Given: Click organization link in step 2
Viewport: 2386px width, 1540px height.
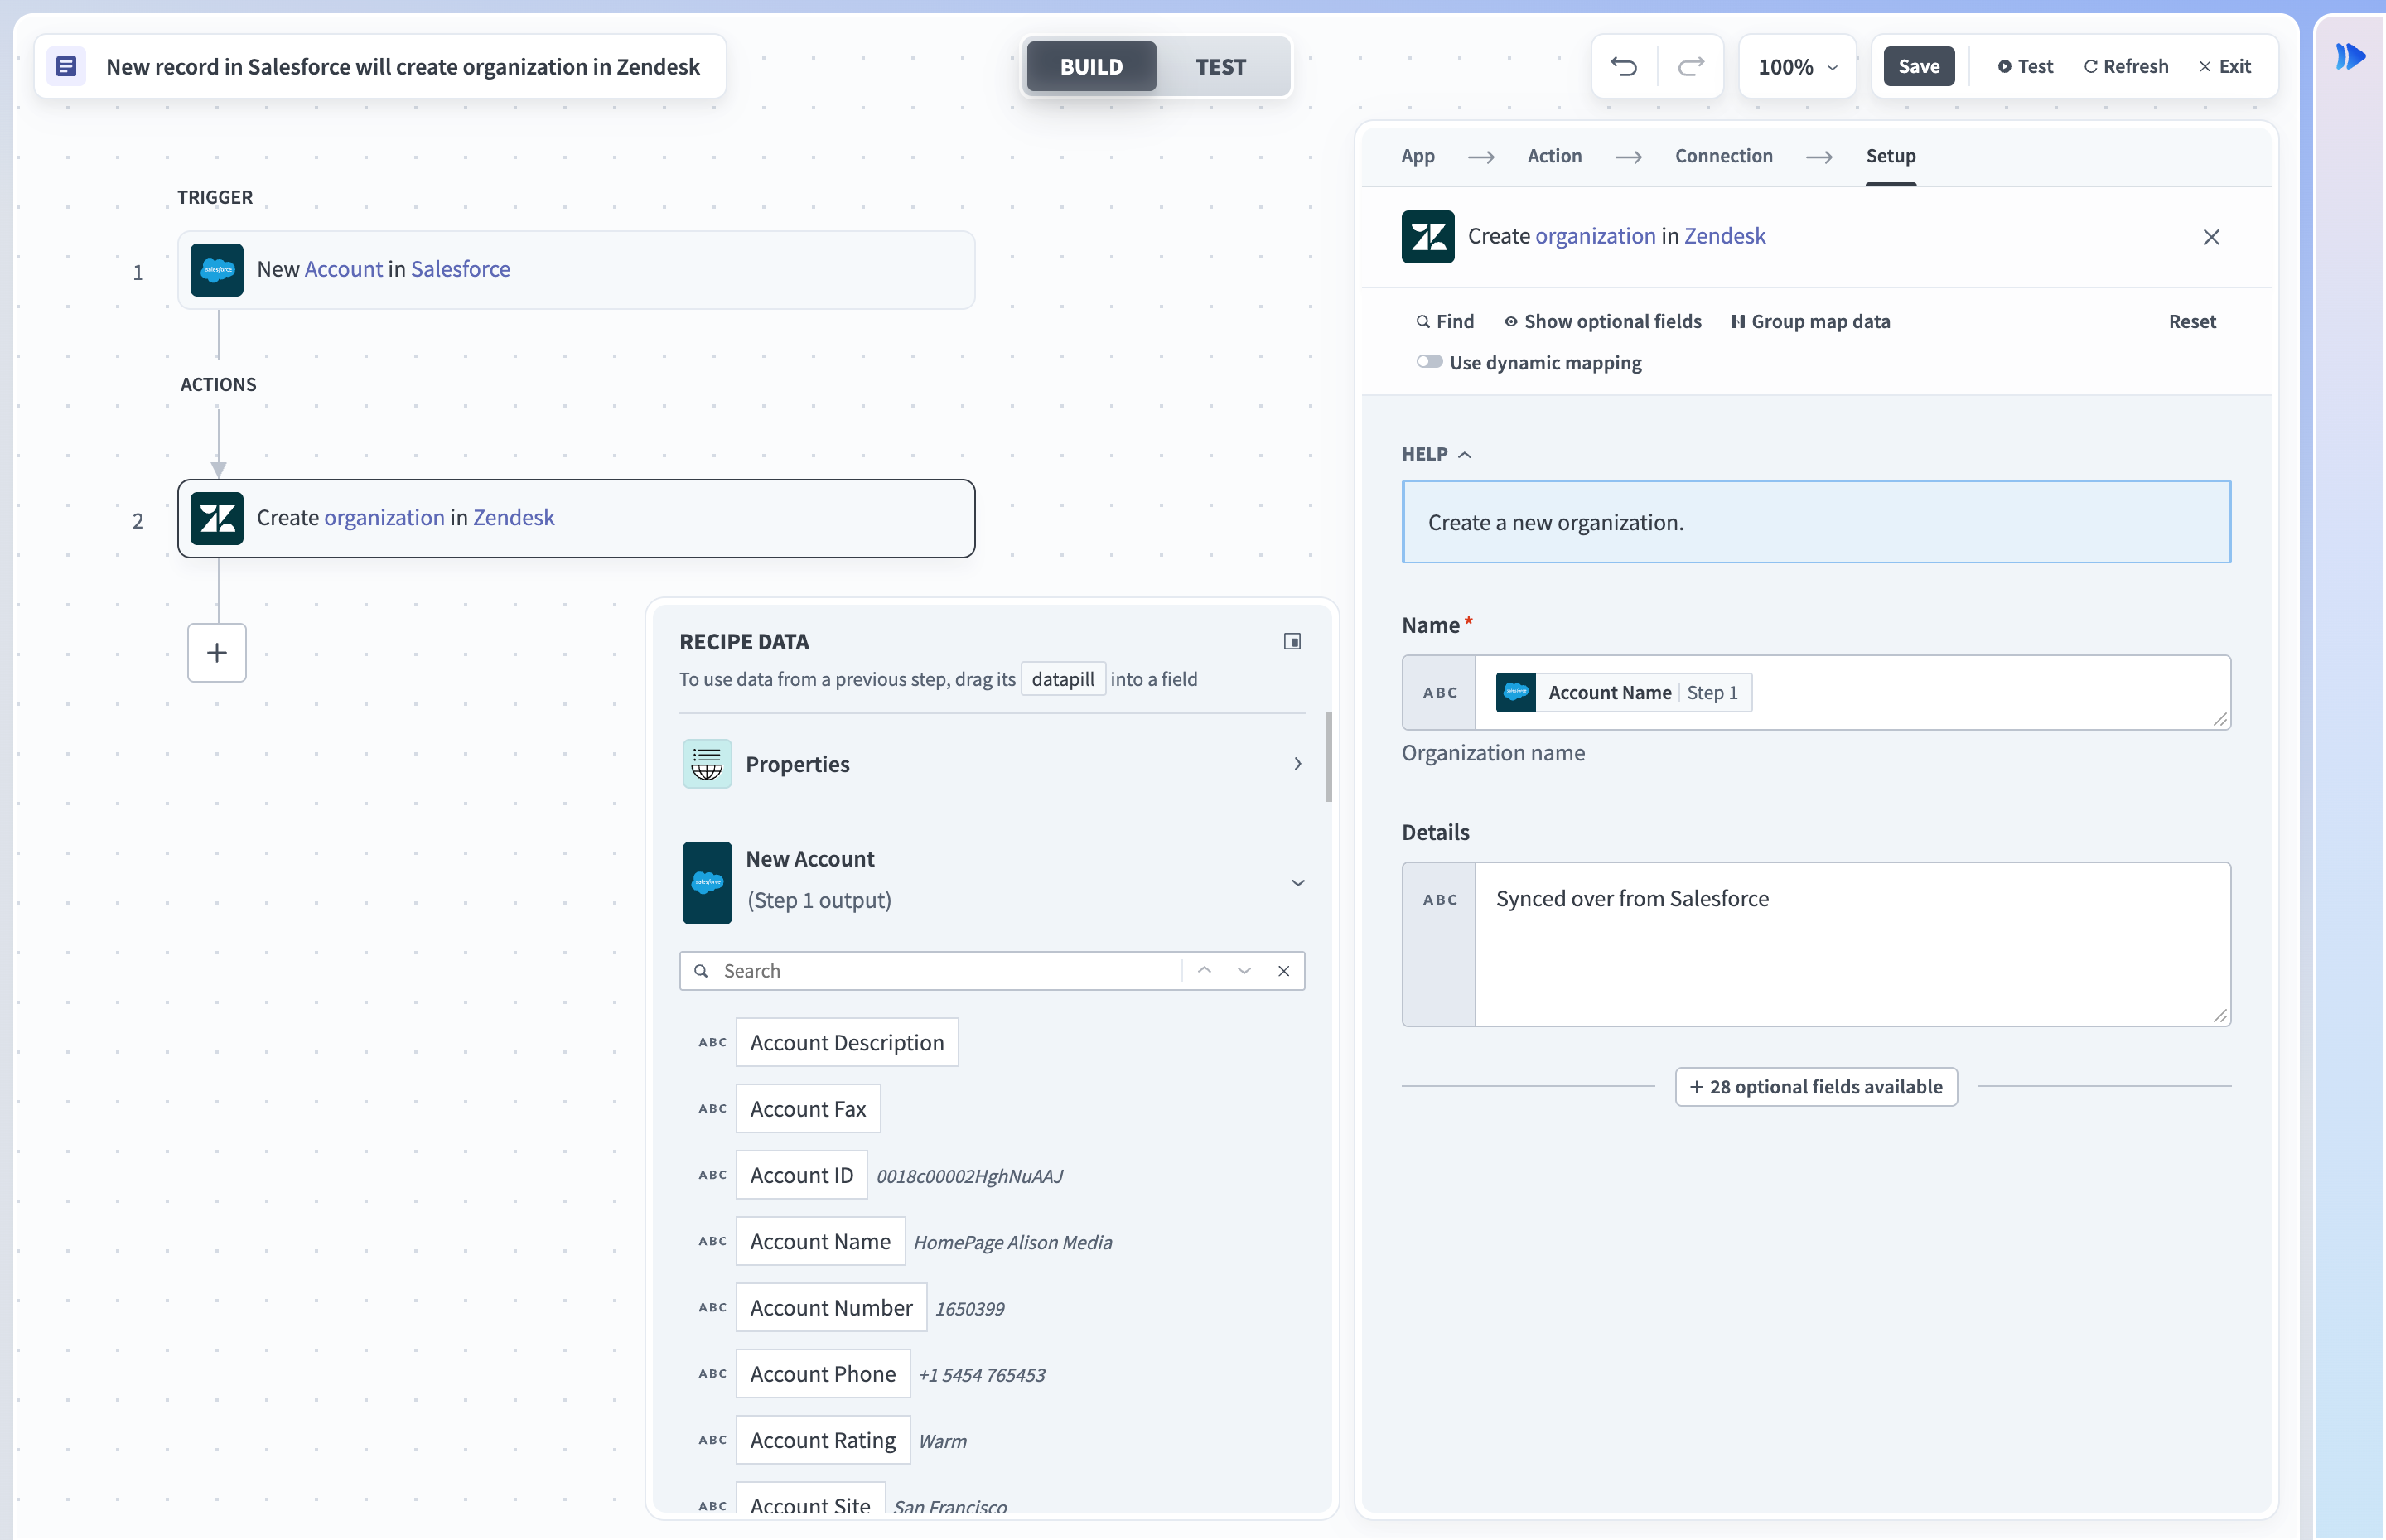Looking at the screenshot, I should coord(384,517).
